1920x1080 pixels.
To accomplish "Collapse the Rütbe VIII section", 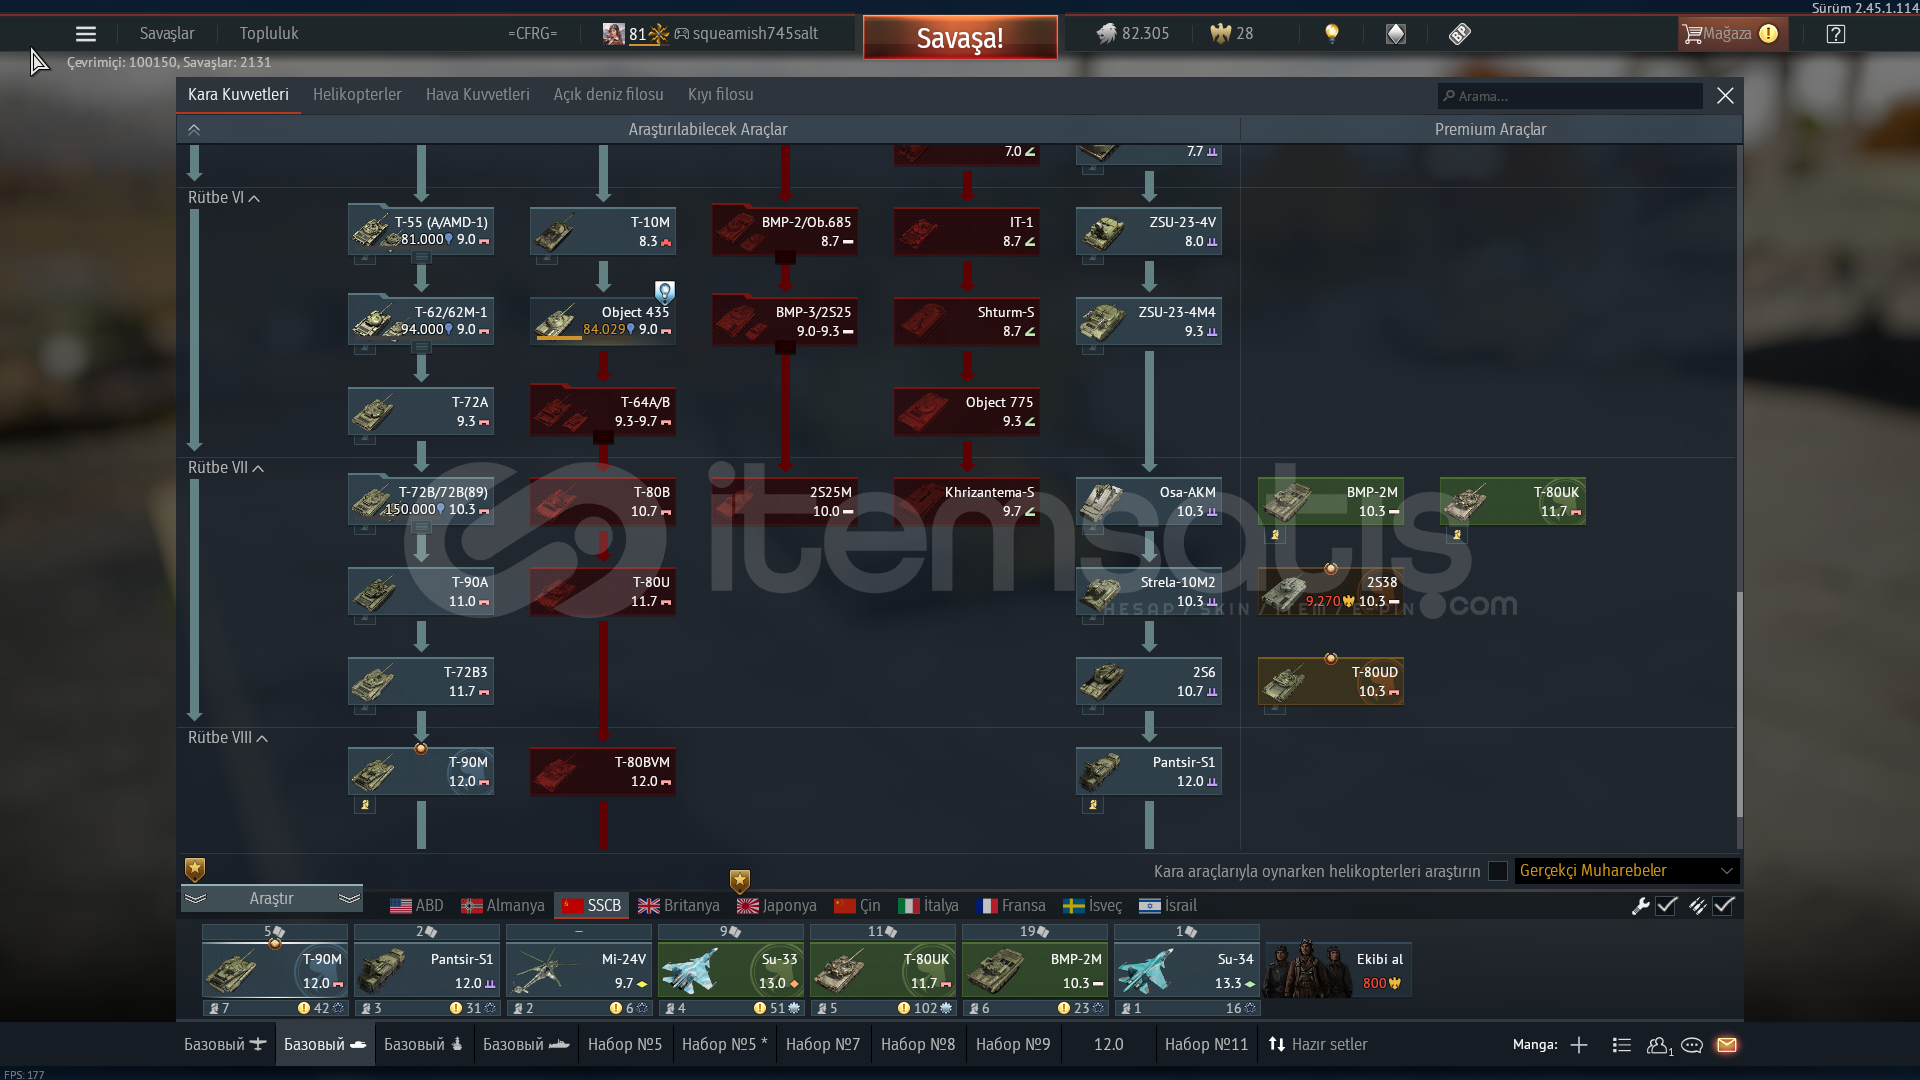I will pos(227,738).
